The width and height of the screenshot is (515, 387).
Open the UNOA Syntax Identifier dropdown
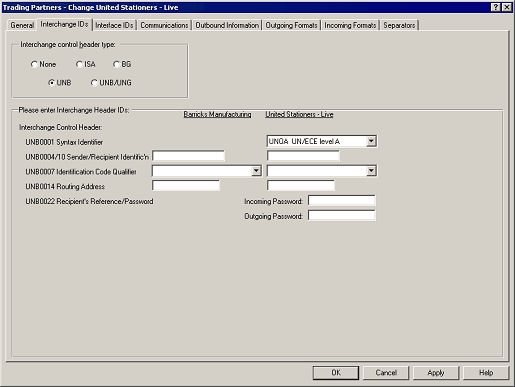(x=371, y=141)
